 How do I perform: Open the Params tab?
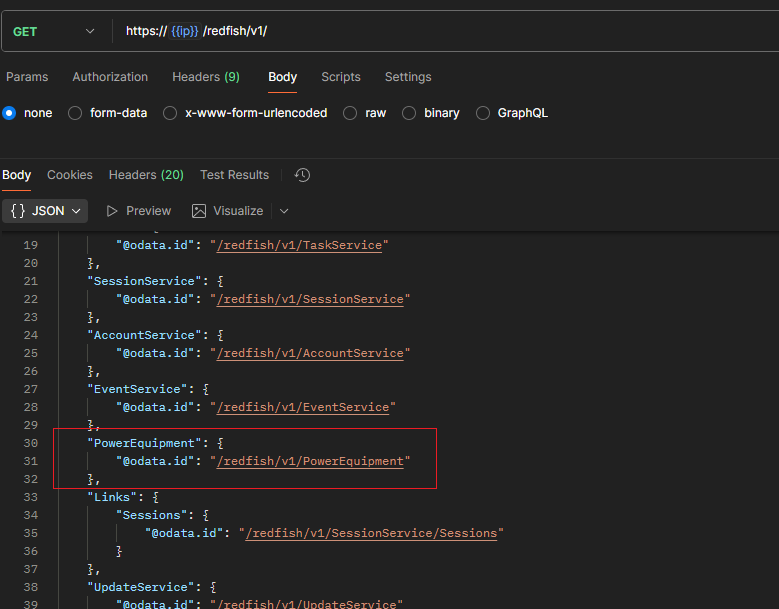pos(27,77)
